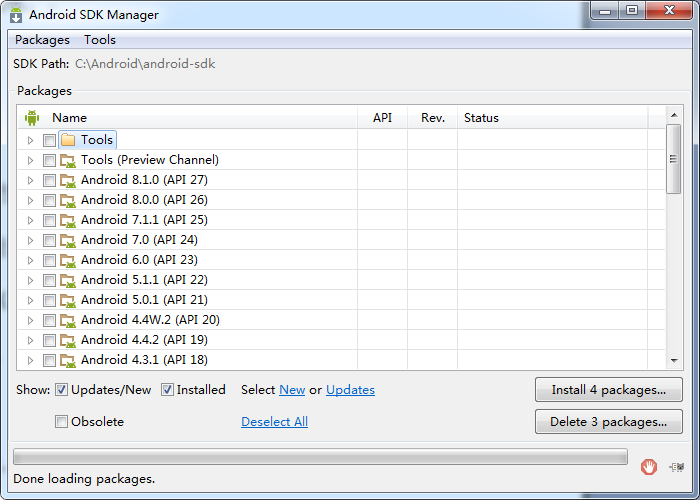
Task: Click the Tools (Preview Channel) package icon
Action: pos(68,160)
